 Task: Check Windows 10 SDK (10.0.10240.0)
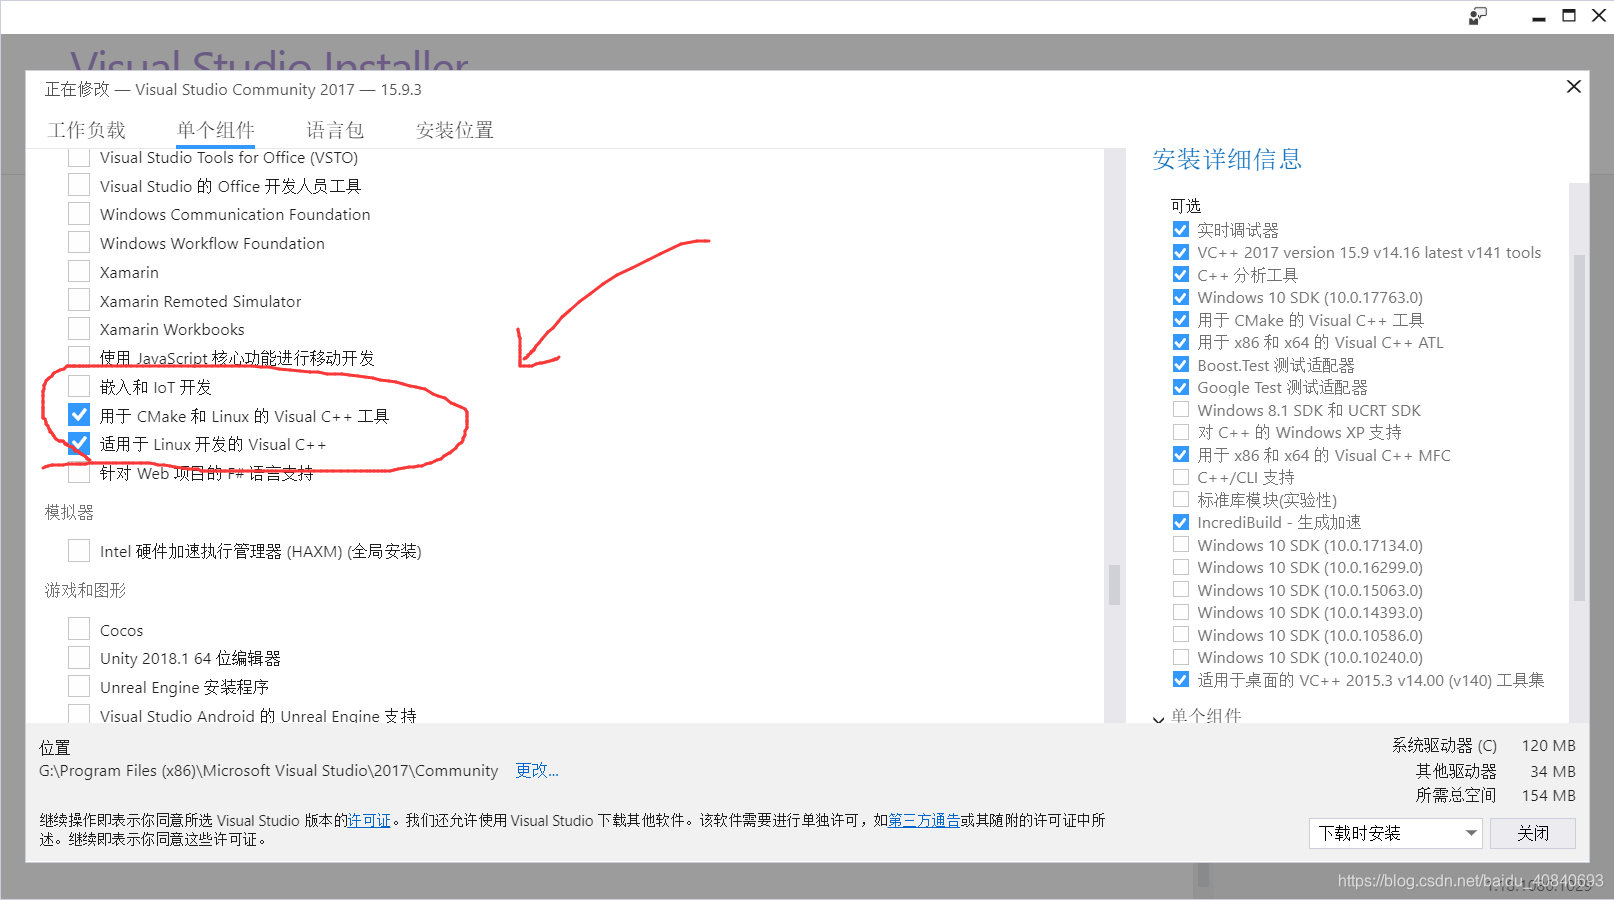(x=1181, y=657)
